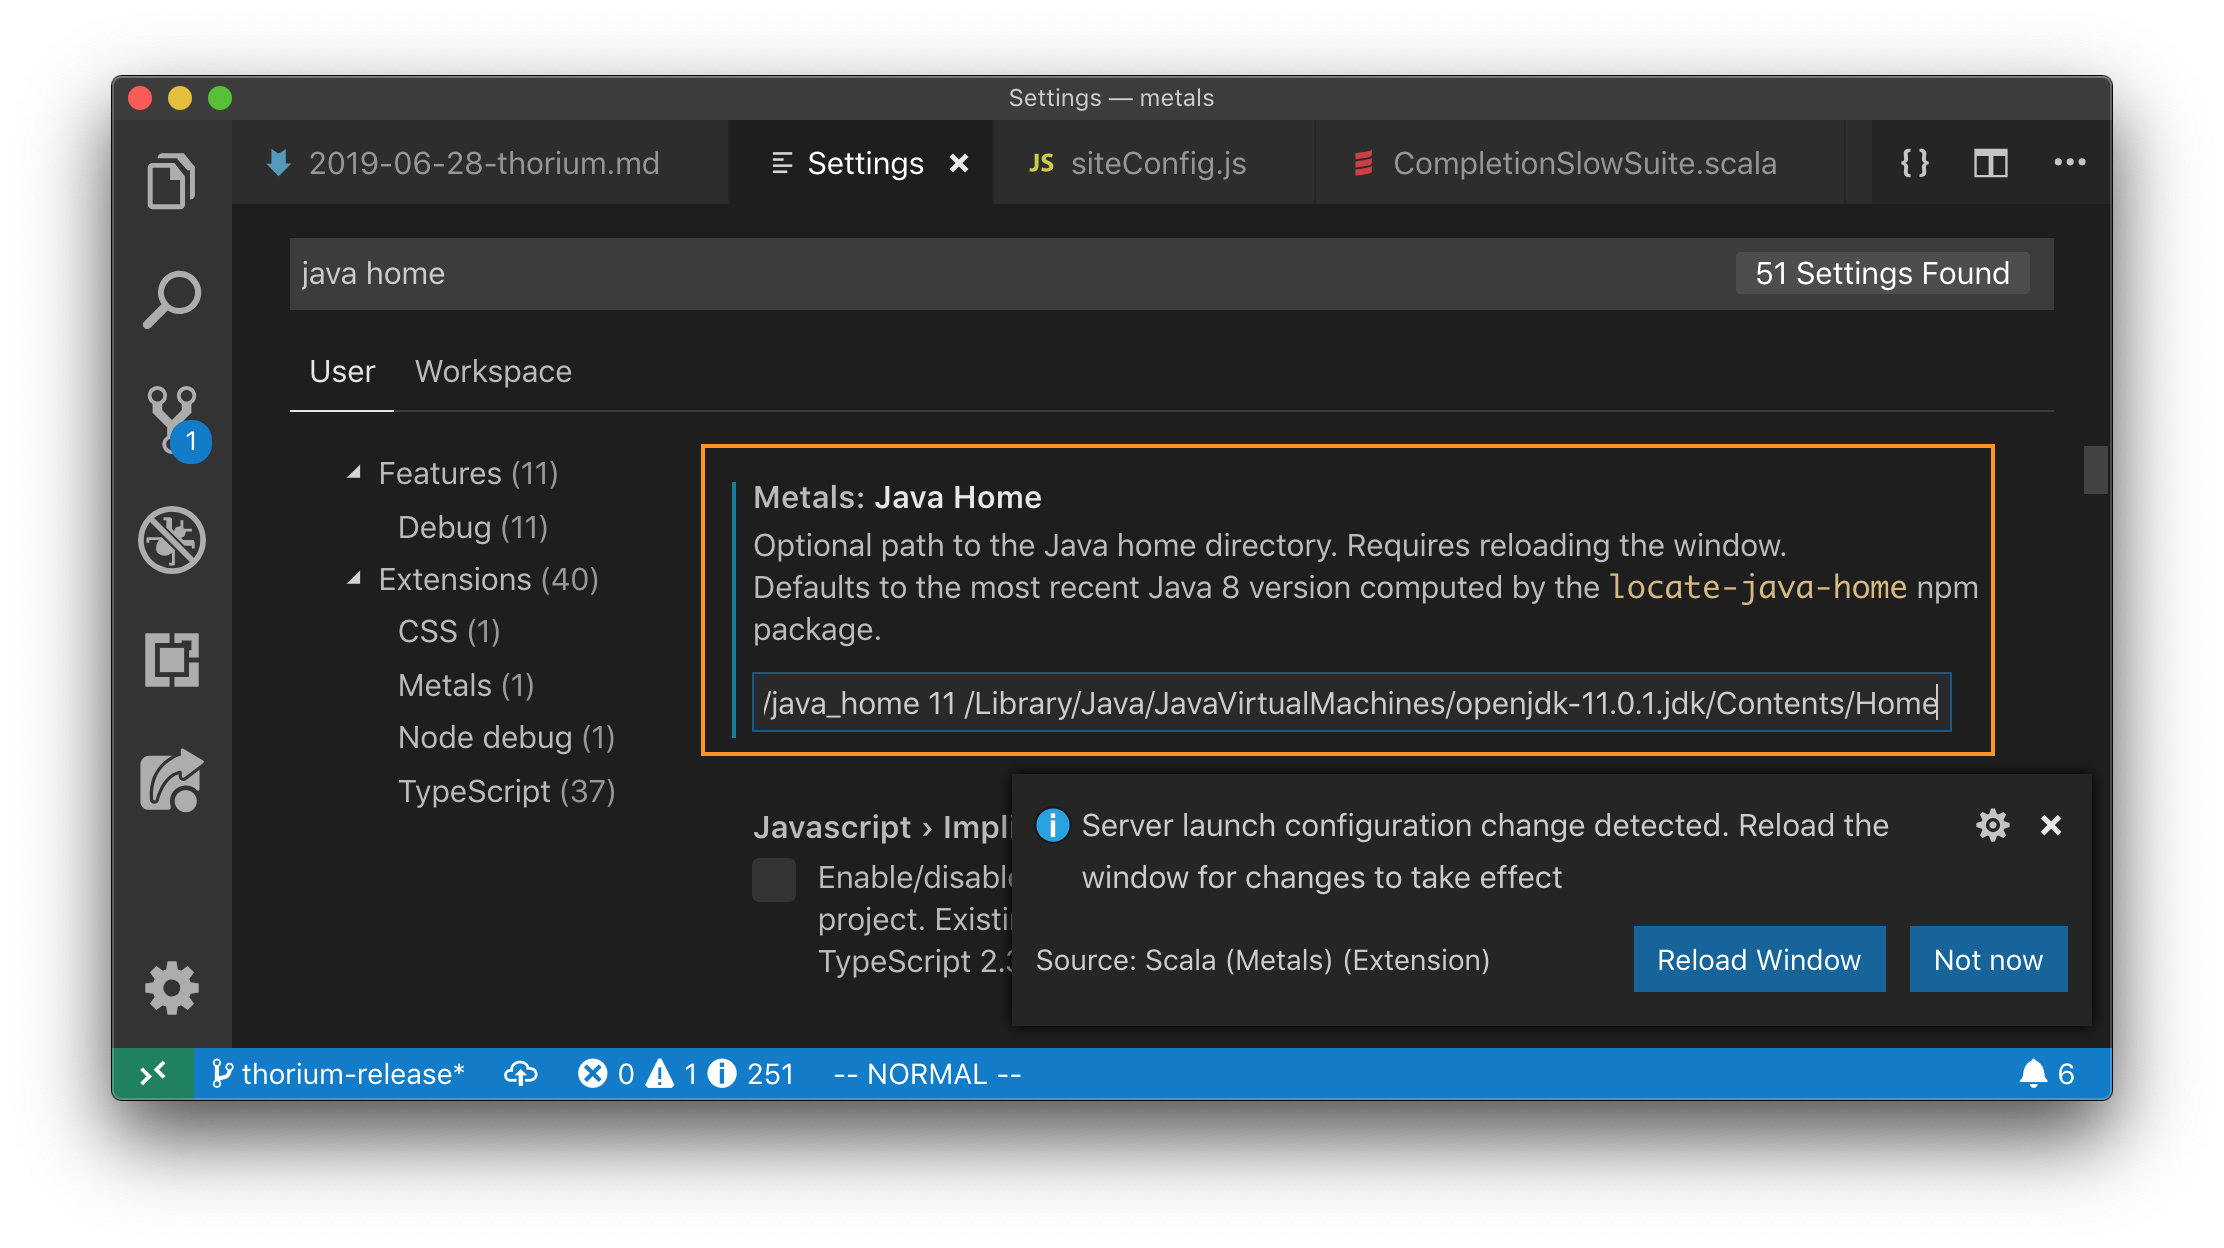Open the Explorer view icon
This screenshot has width=2224, height=1248.
[172, 180]
